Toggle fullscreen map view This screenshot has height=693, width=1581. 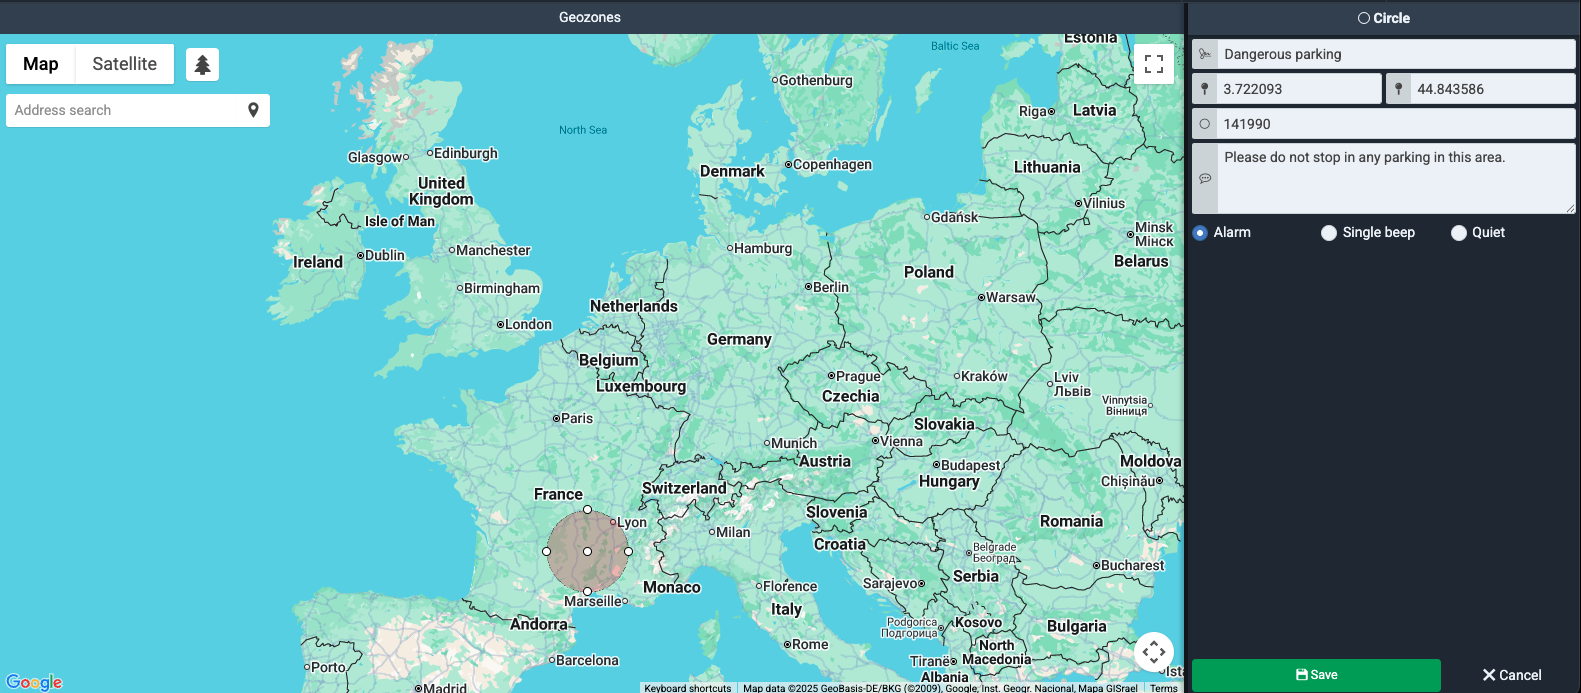[1153, 64]
